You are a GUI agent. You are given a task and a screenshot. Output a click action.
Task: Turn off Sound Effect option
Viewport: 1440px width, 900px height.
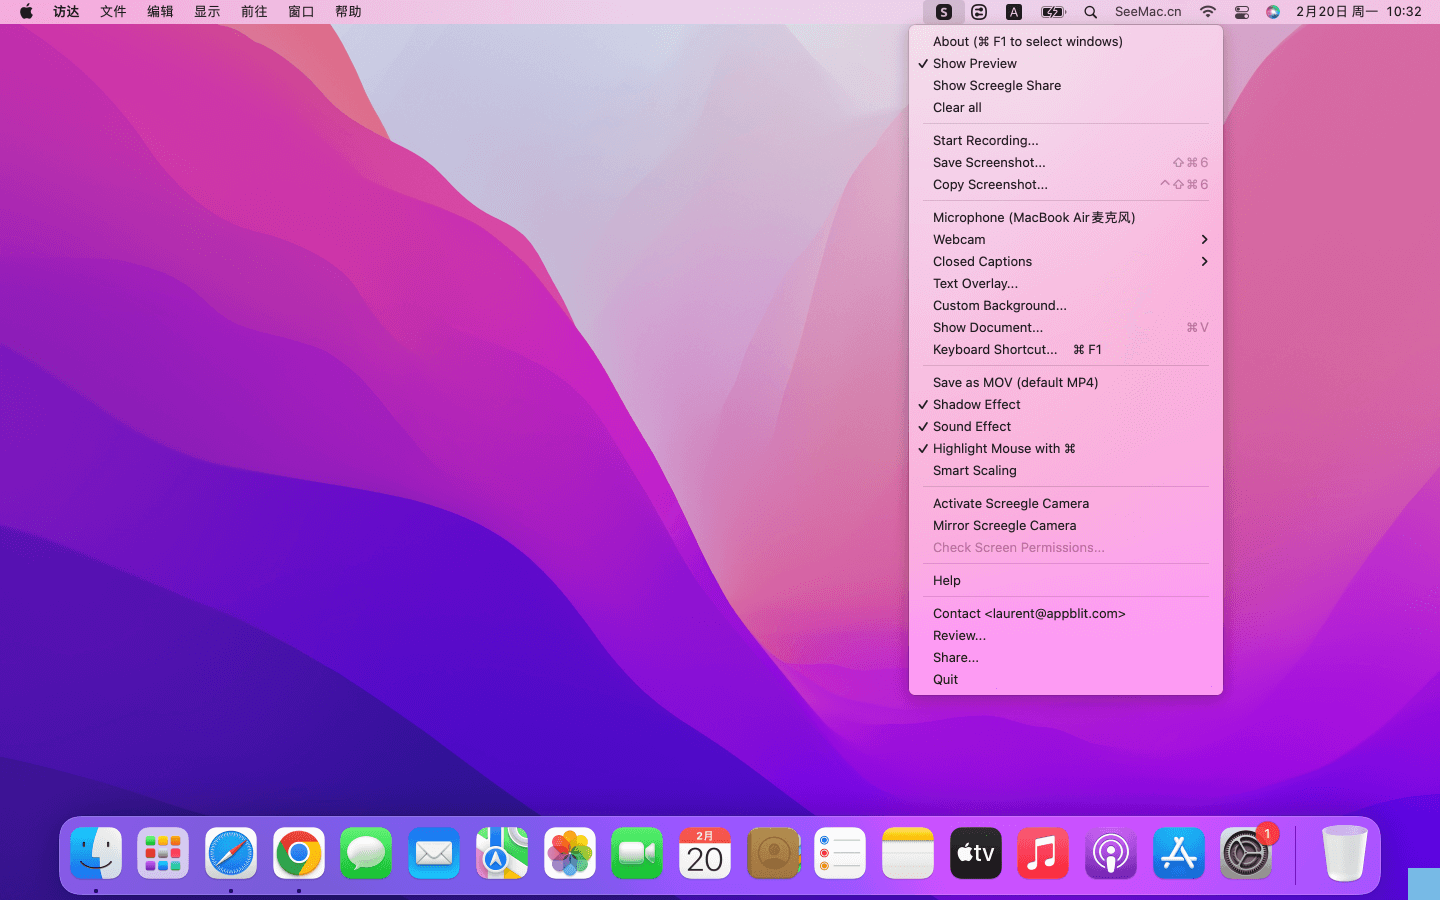[972, 426]
